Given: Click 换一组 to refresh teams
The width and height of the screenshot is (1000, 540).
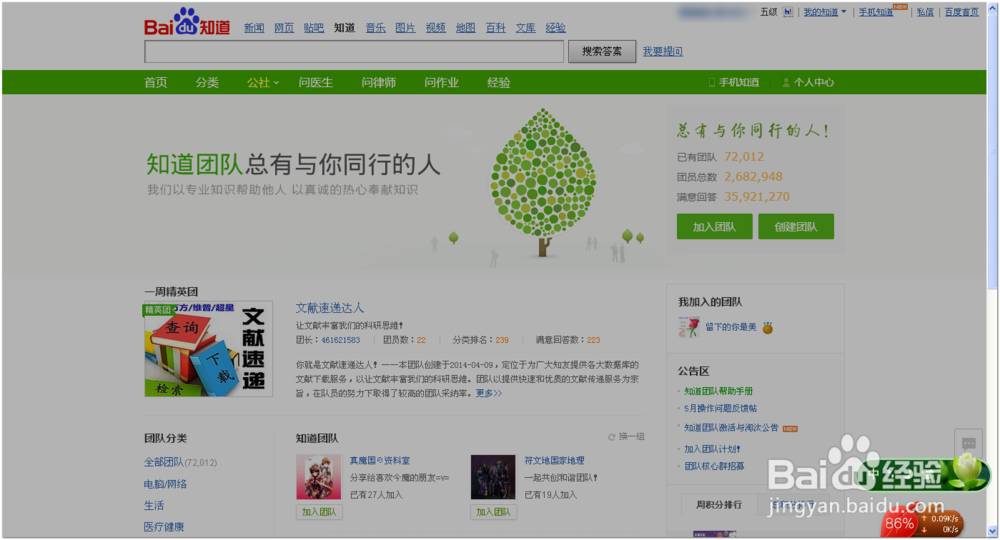Looking at the screenshot, I should coord(631,437).
